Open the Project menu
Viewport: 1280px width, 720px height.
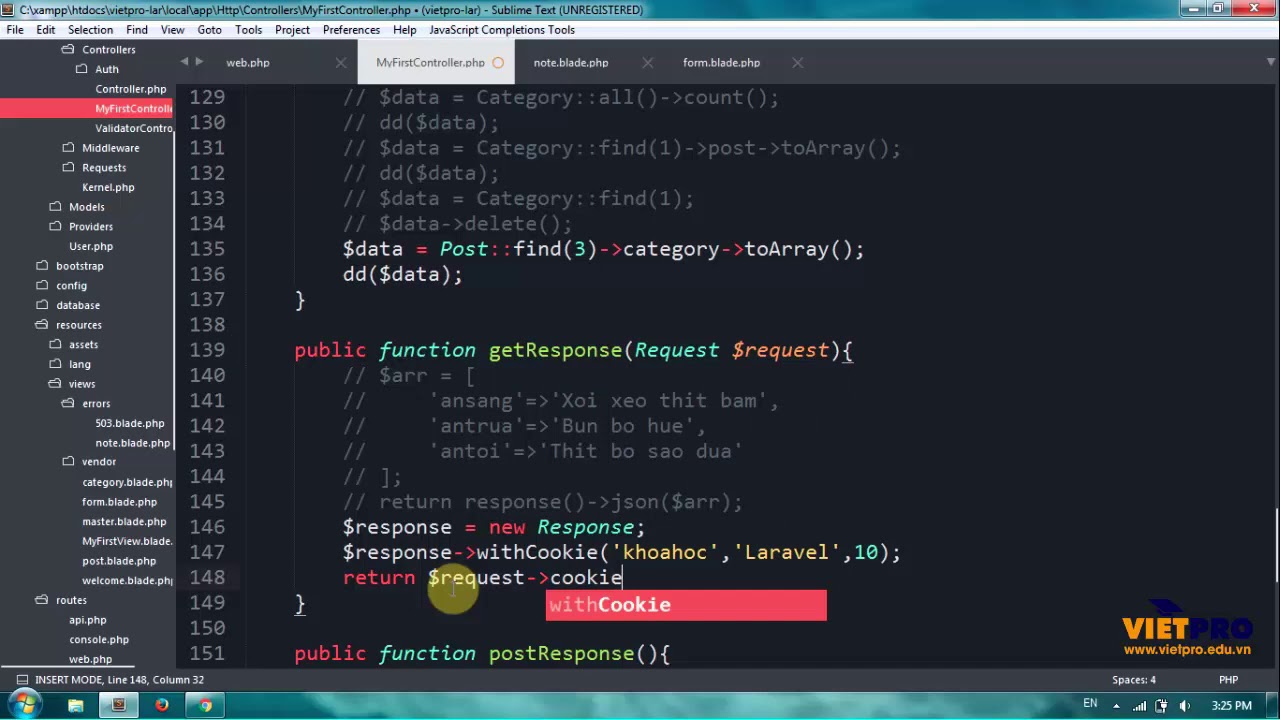click(292, 30)
